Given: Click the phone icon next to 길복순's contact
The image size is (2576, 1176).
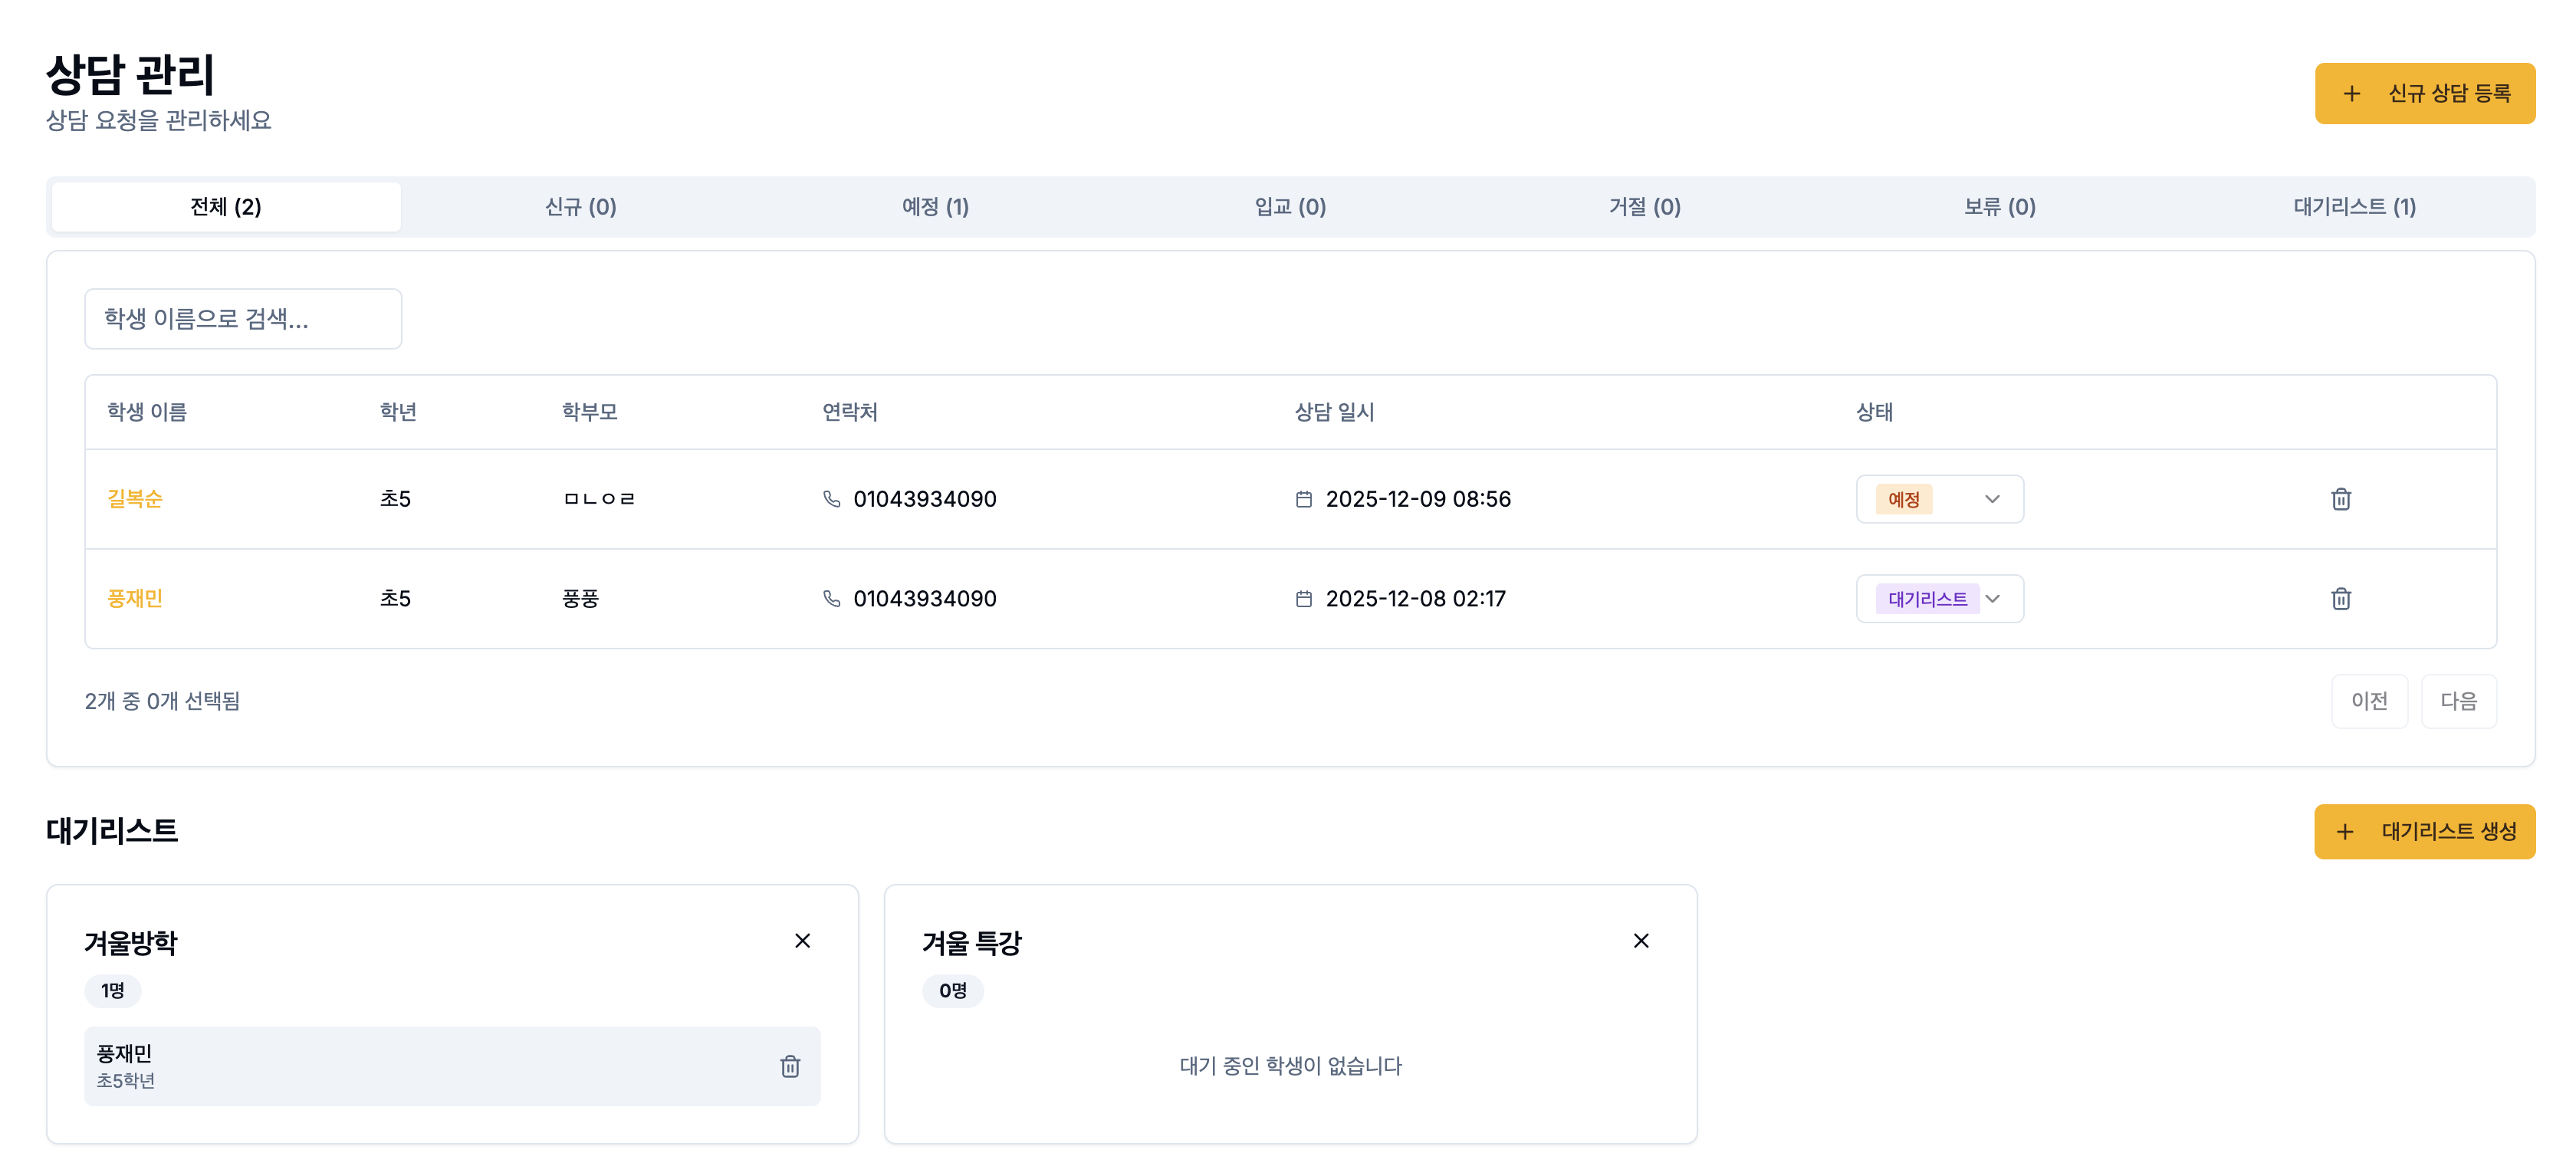Looking at the screenshot, I should 832,499.
